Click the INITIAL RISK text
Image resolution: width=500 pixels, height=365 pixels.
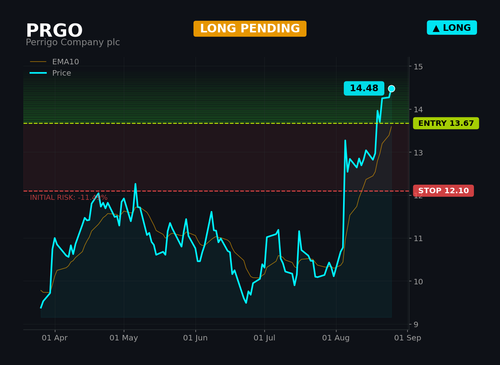(x=68, y=198)
